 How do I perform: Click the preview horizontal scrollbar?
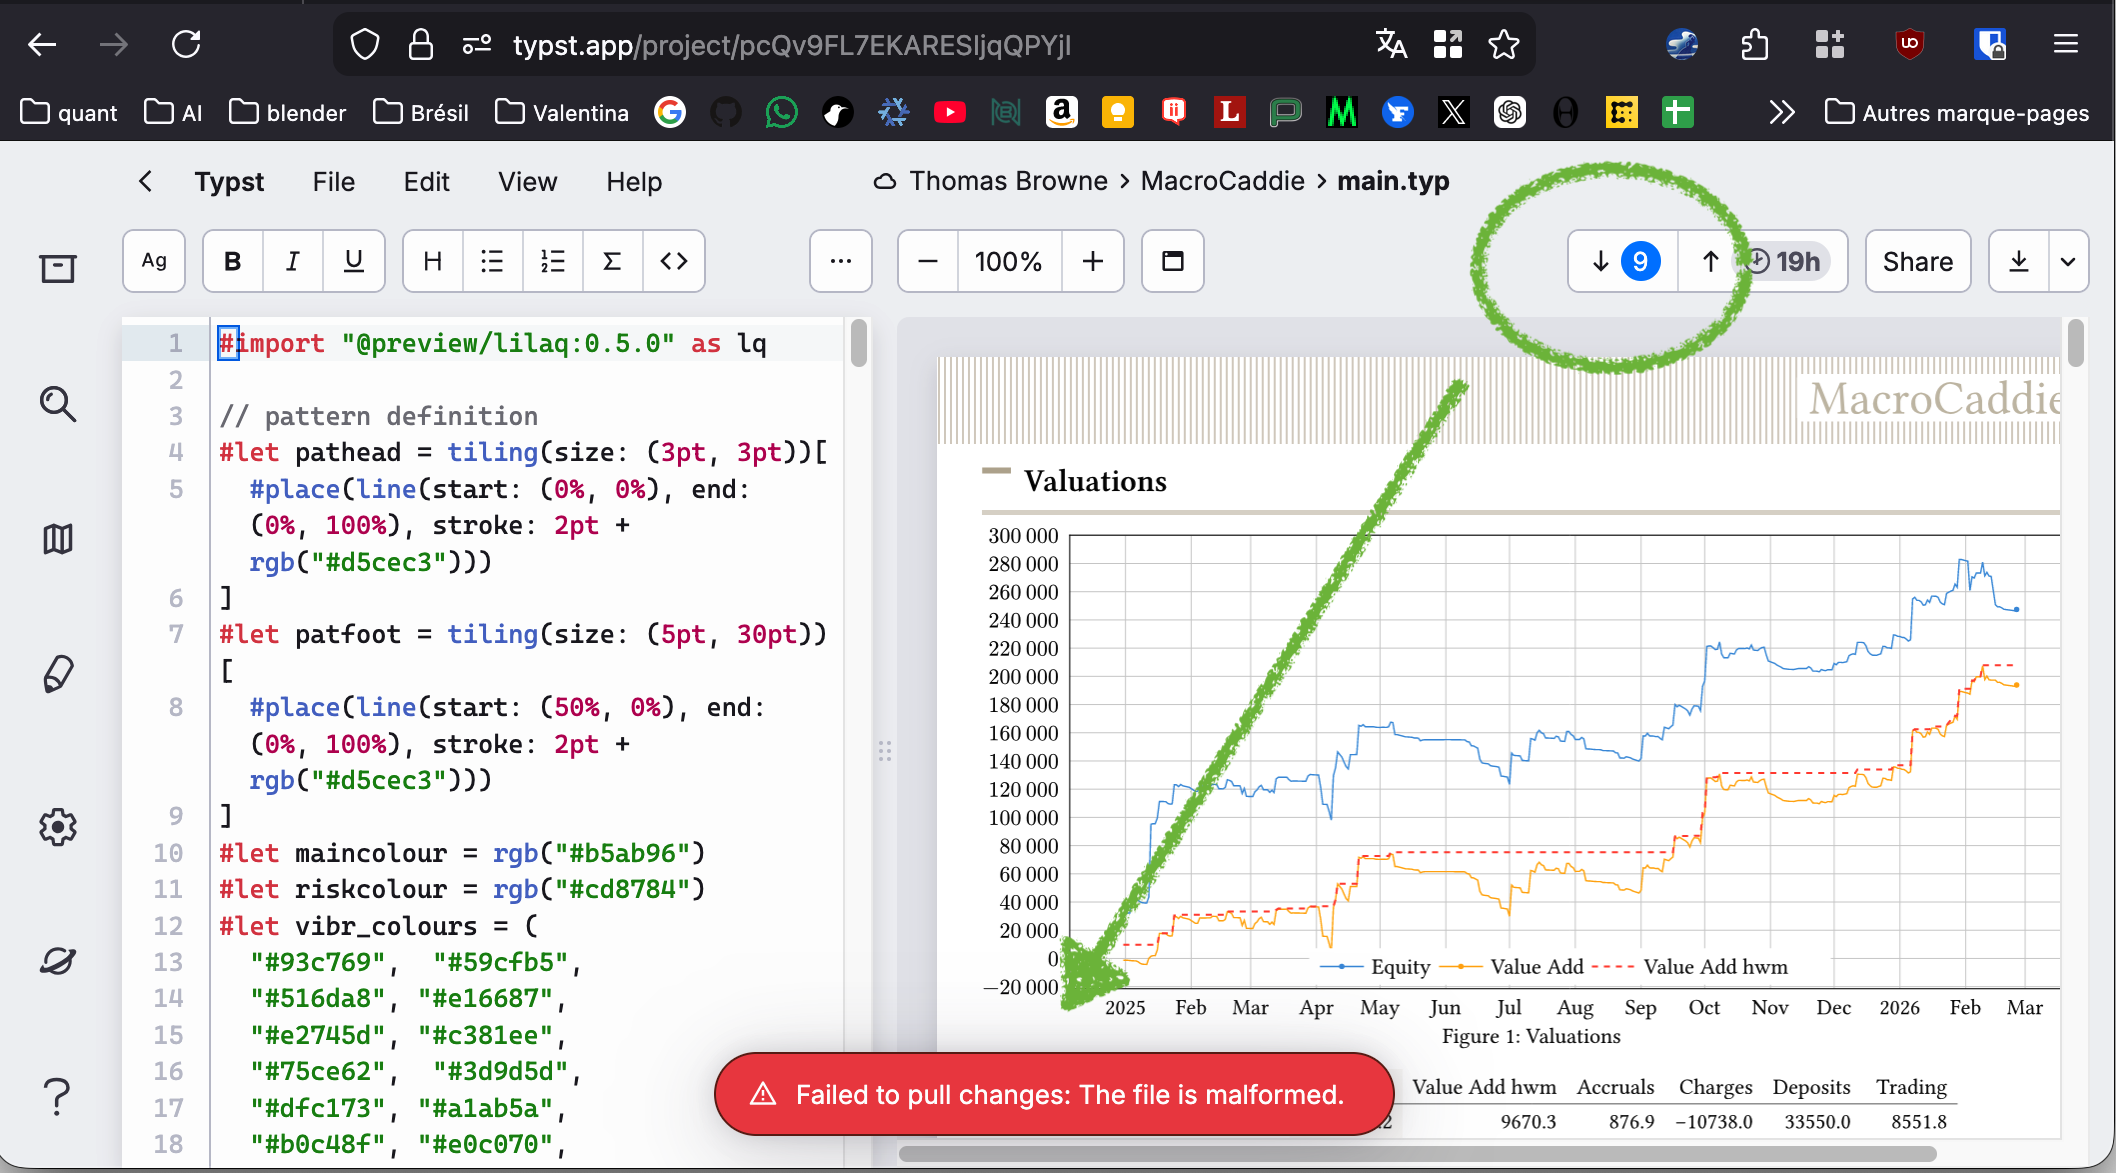(x=1417, y=1154)
